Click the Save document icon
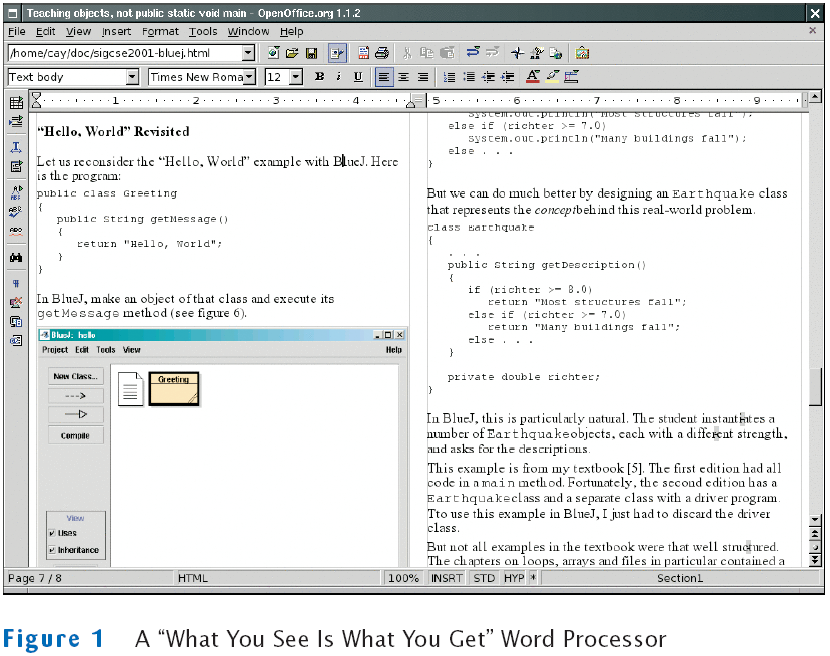This screenshot has height=656, width=830. click(x=311, y=53)
